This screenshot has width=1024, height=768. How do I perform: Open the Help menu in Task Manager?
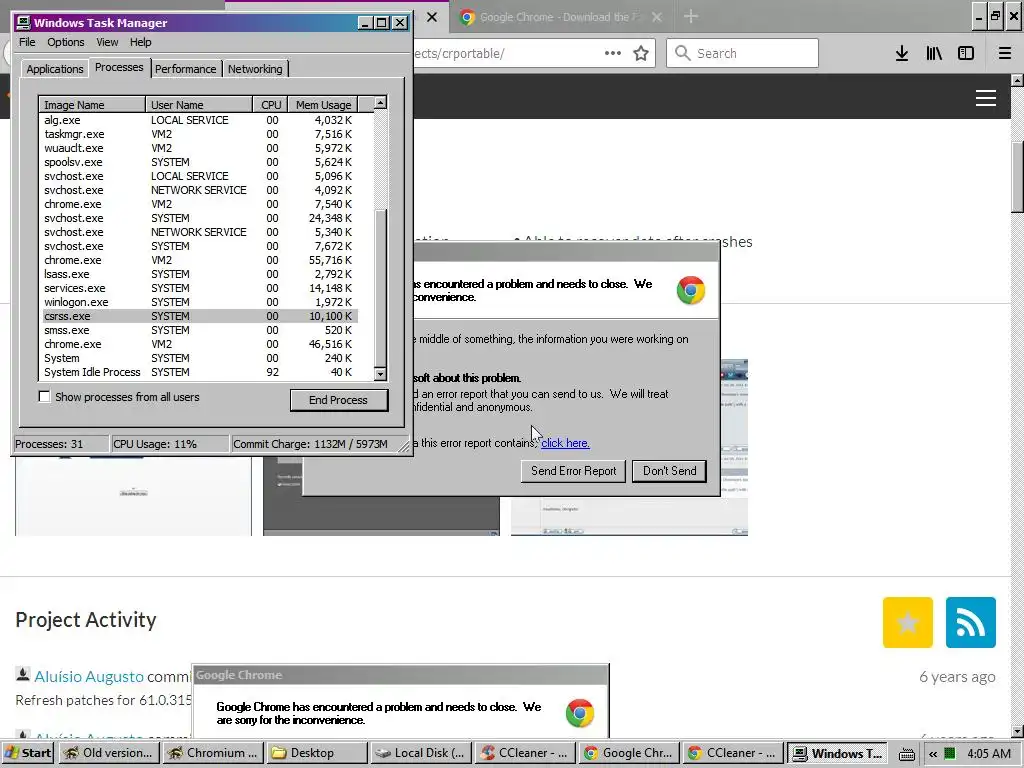(140, 42)
